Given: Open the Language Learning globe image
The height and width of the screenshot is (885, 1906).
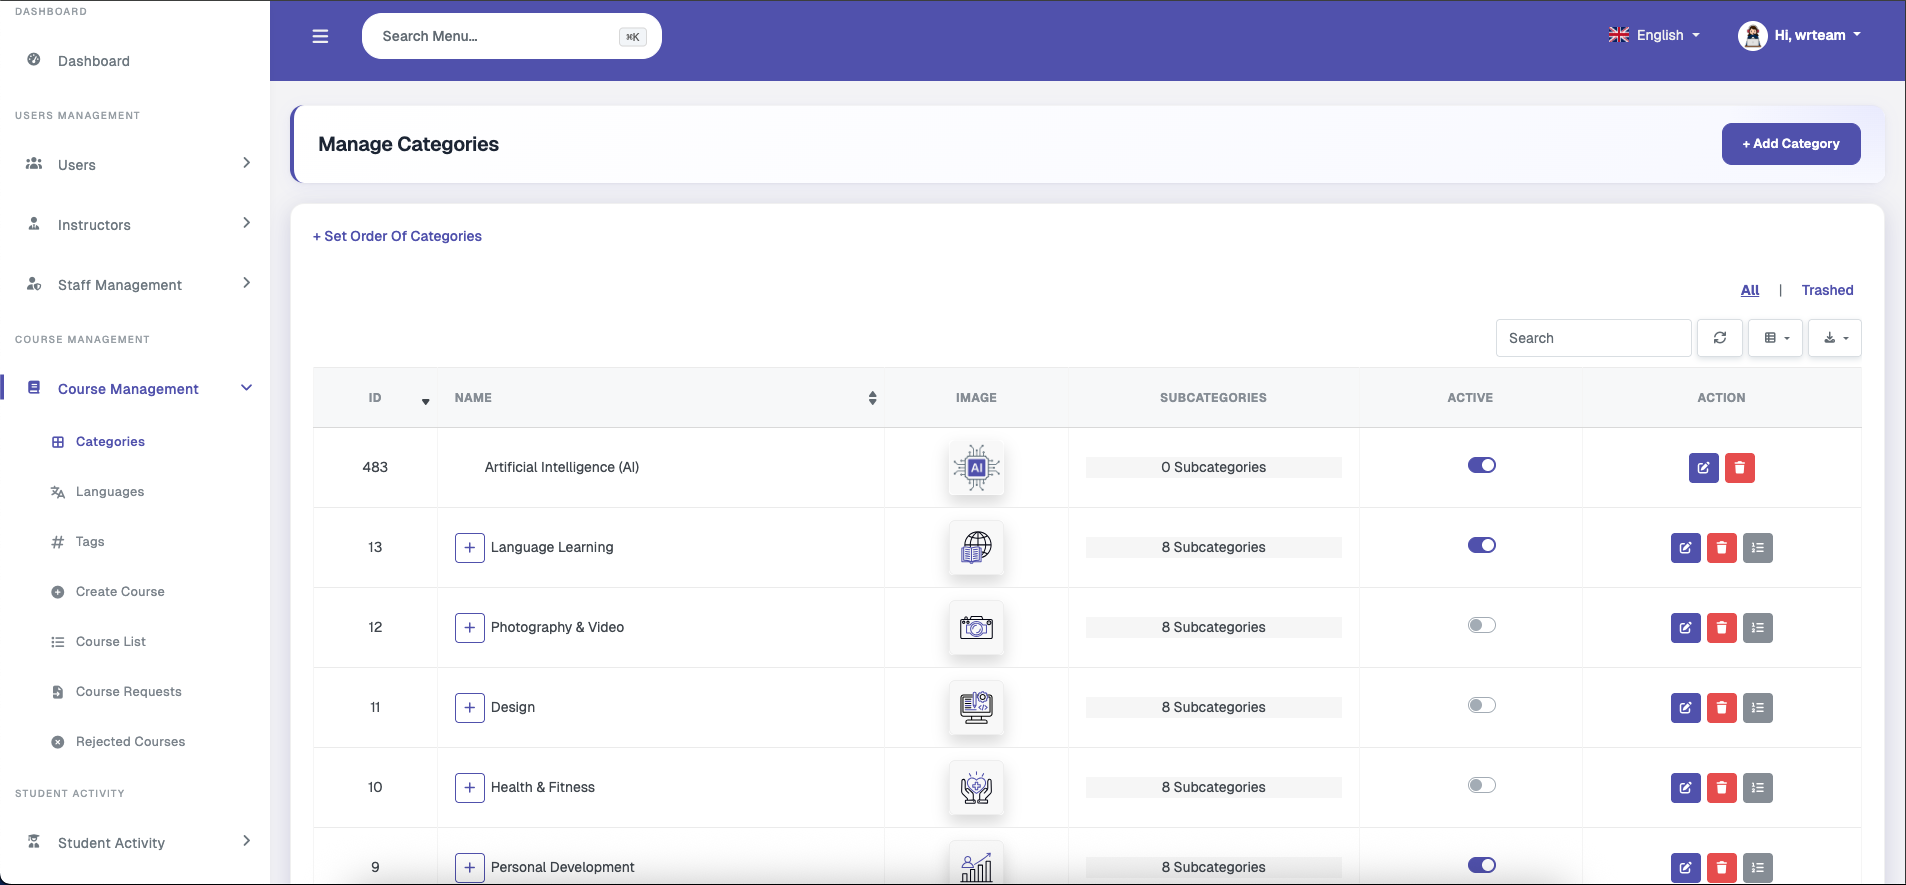Looking at the screenshot, I should coord(976,548).
